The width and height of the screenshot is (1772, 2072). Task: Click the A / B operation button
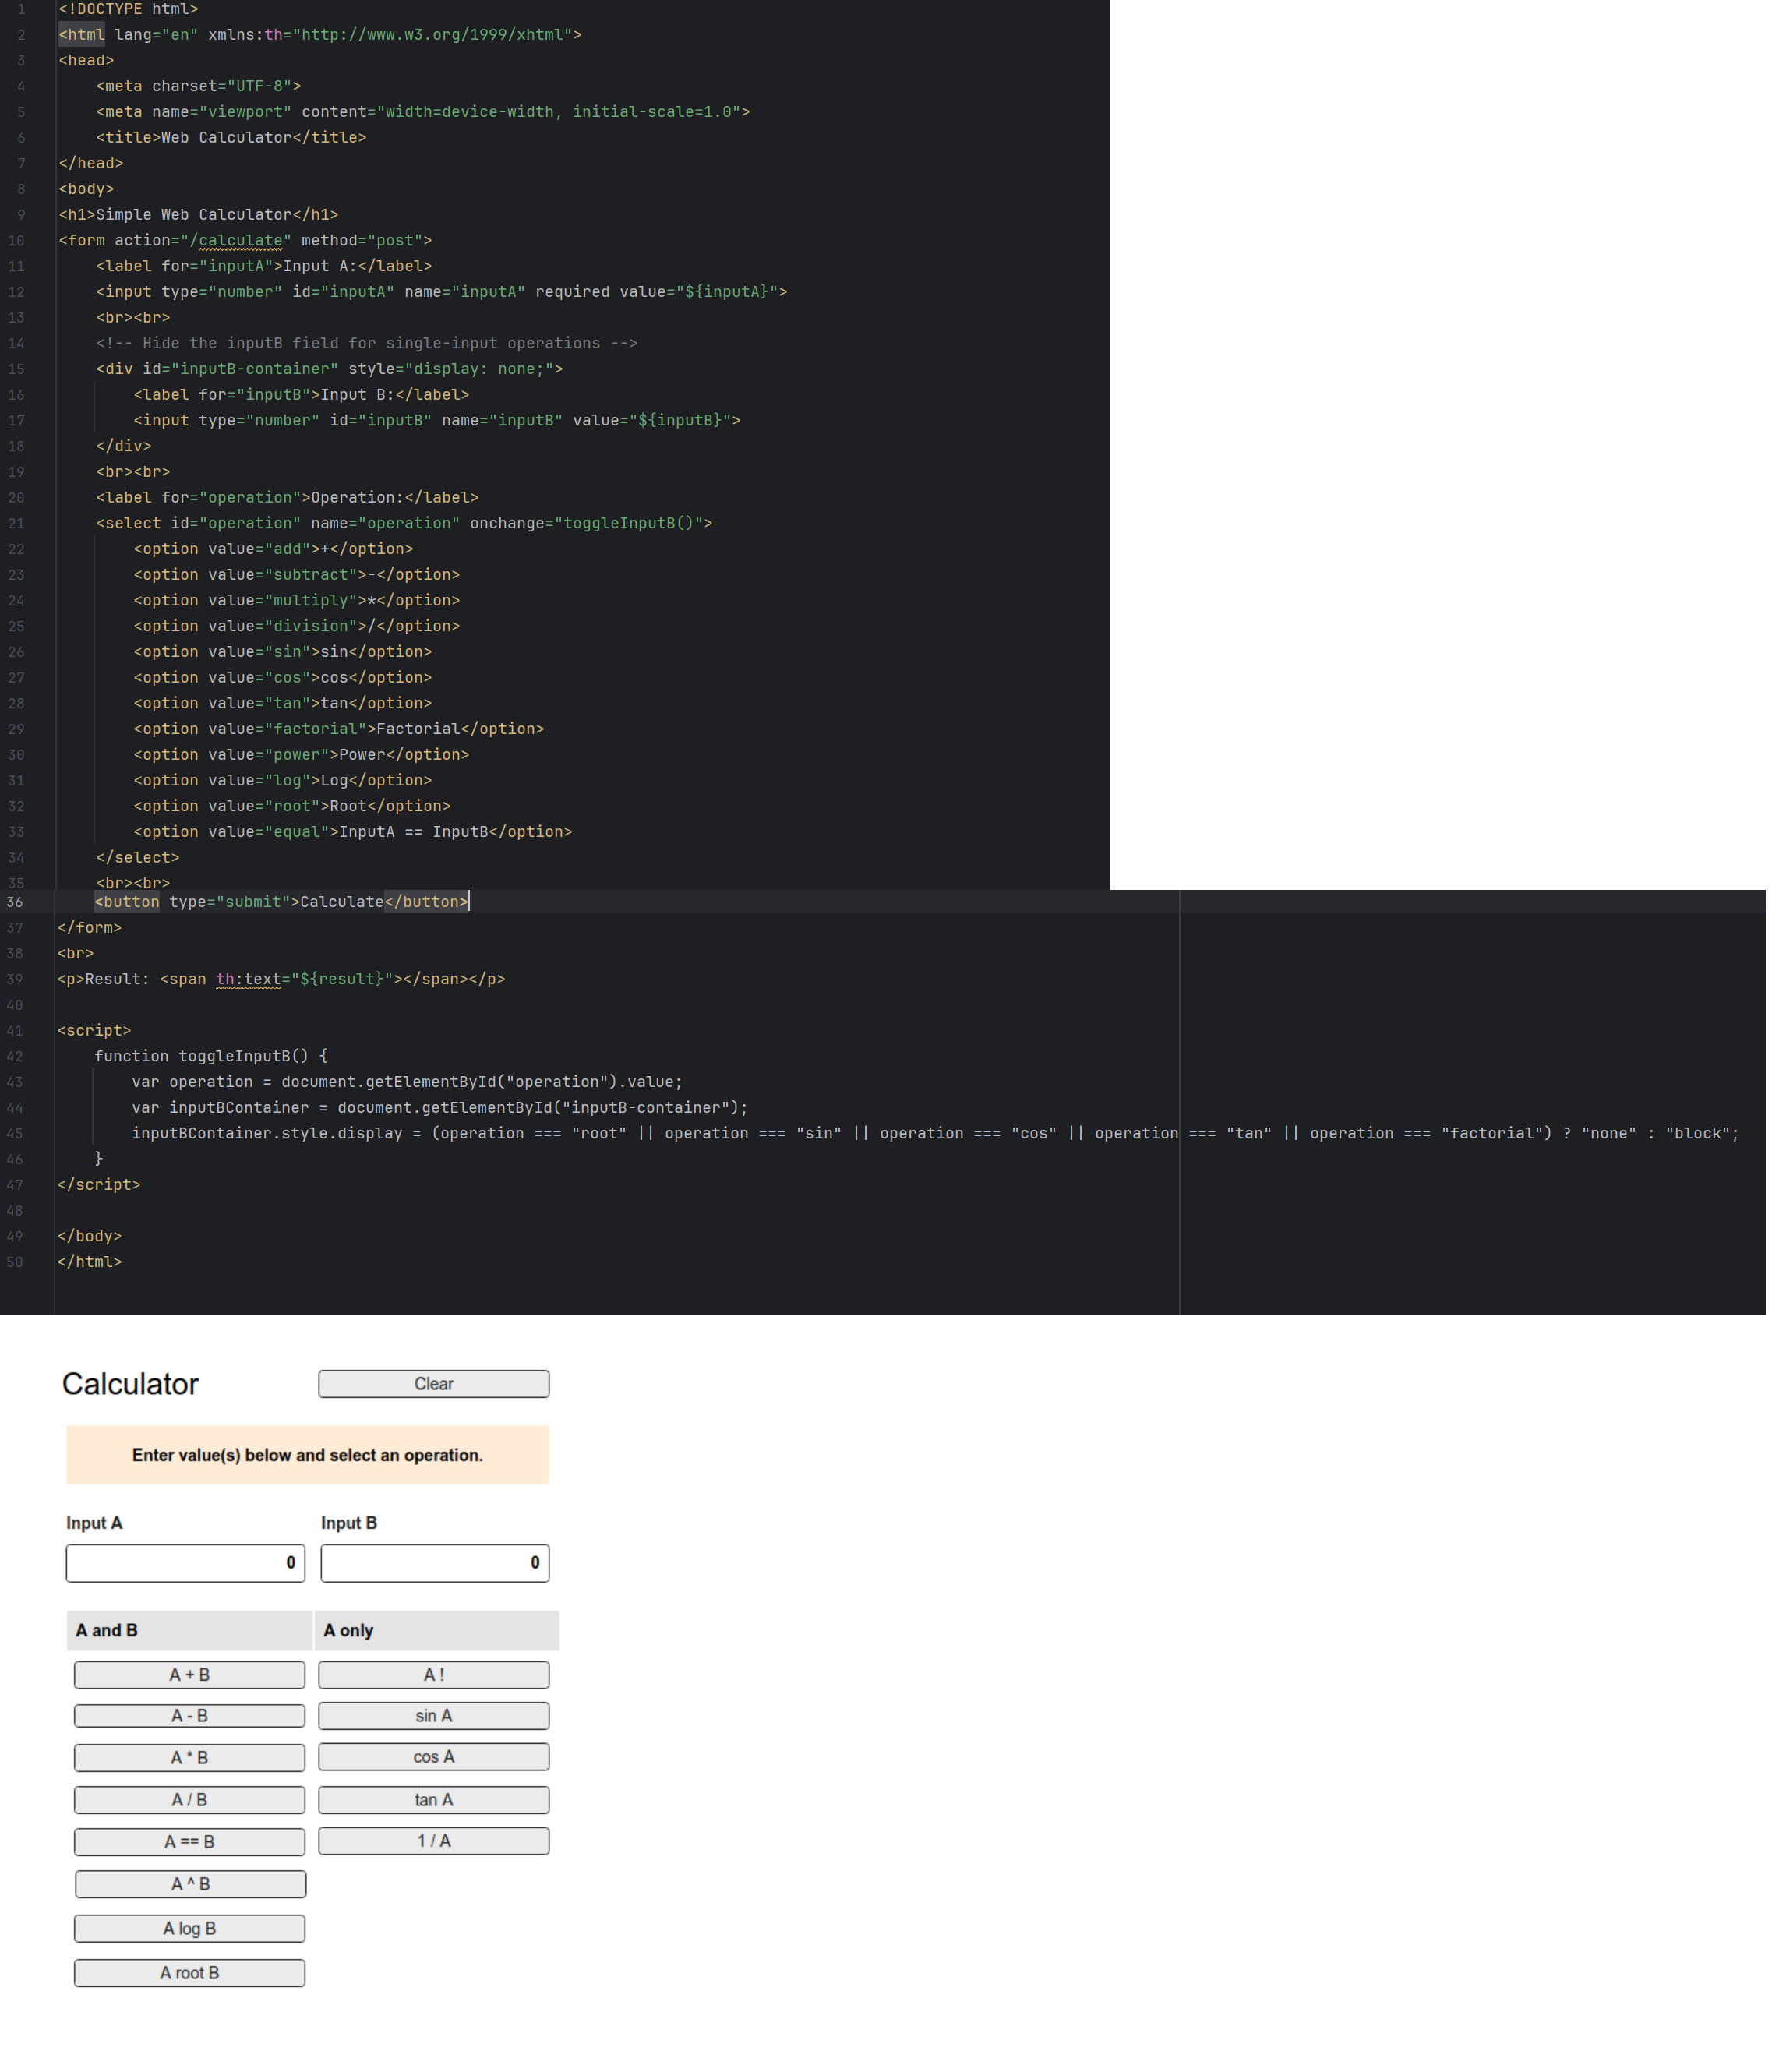pyautogui.click(x=190, y=1799)
